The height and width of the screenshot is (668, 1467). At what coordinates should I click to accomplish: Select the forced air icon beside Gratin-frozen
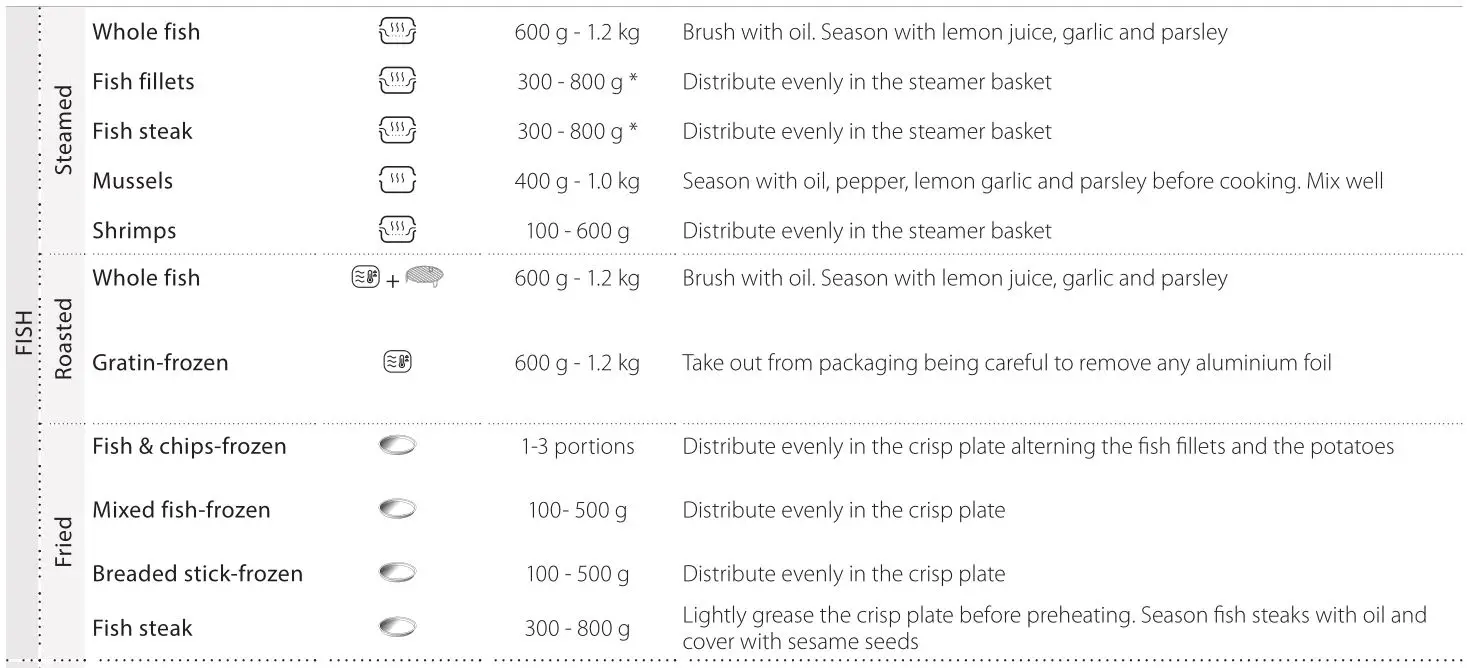[x=397, y=363]
